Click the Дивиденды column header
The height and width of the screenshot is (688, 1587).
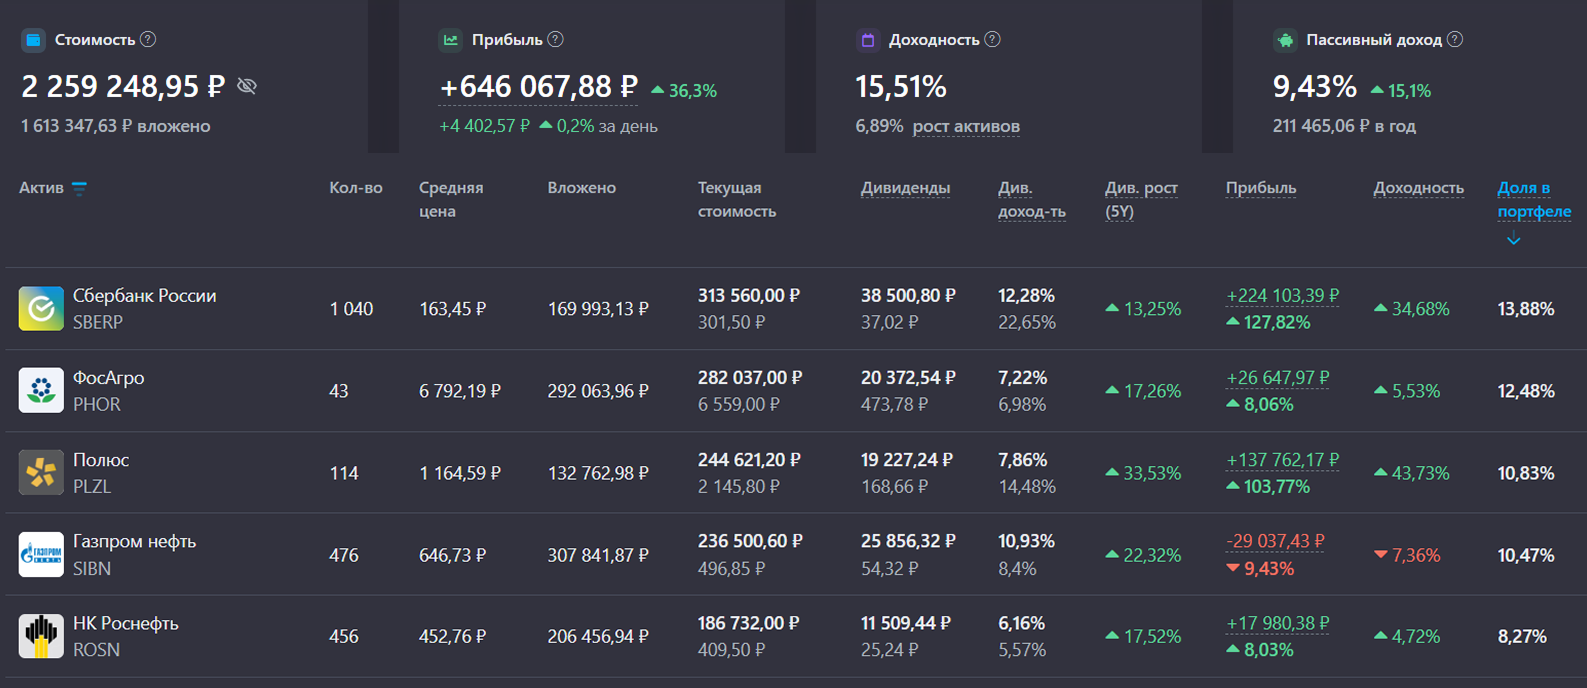point(905,188)
